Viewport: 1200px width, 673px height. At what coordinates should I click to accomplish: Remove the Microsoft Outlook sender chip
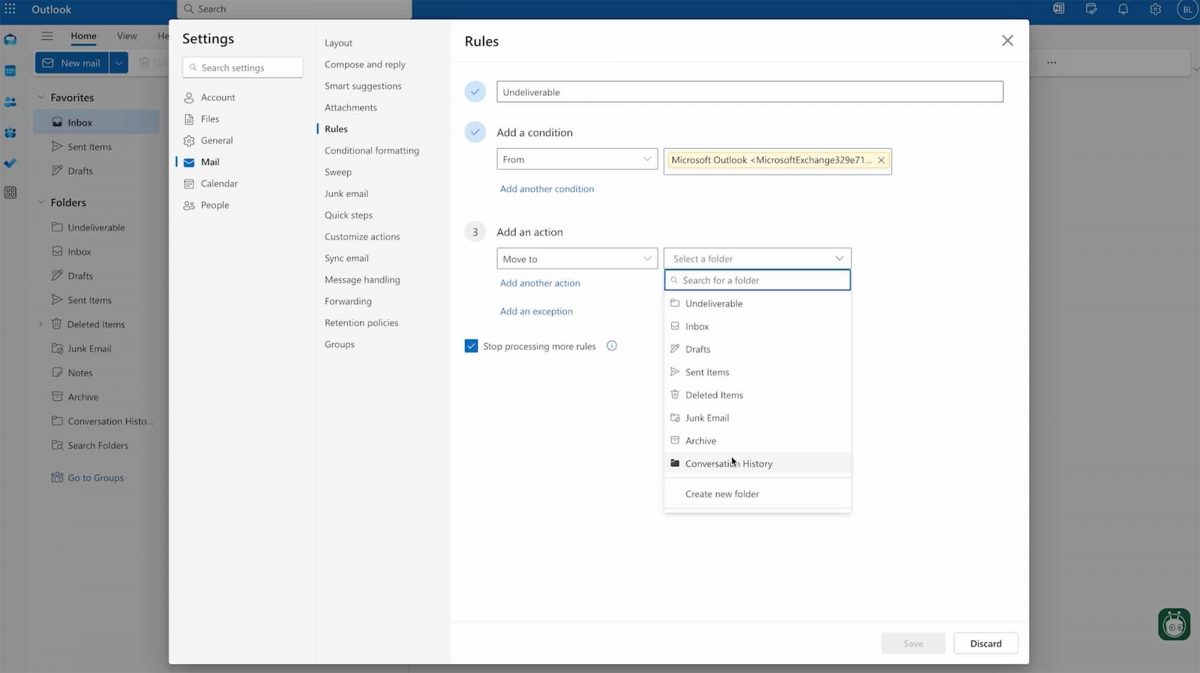click(x=881, y=160)
